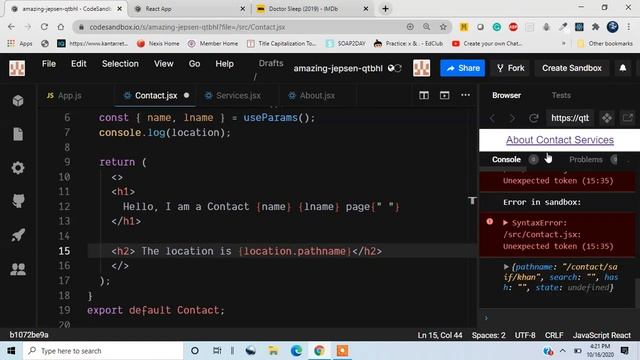Screen dimensions: 640x360
Task: Click Chrome home button
Action: click(61, 27)
